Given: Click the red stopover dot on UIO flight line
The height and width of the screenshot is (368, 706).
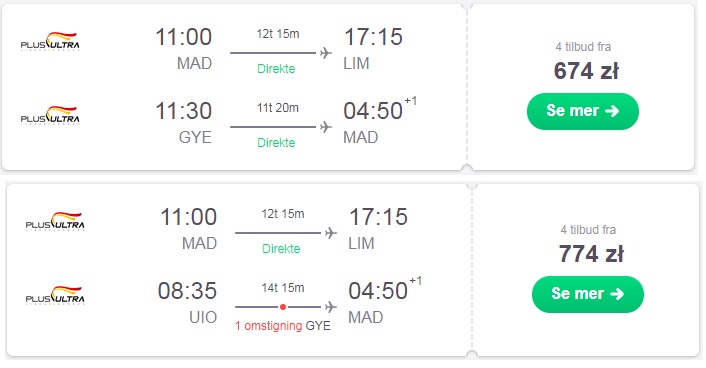Looking at the screenshot, I should click(283, 307).
